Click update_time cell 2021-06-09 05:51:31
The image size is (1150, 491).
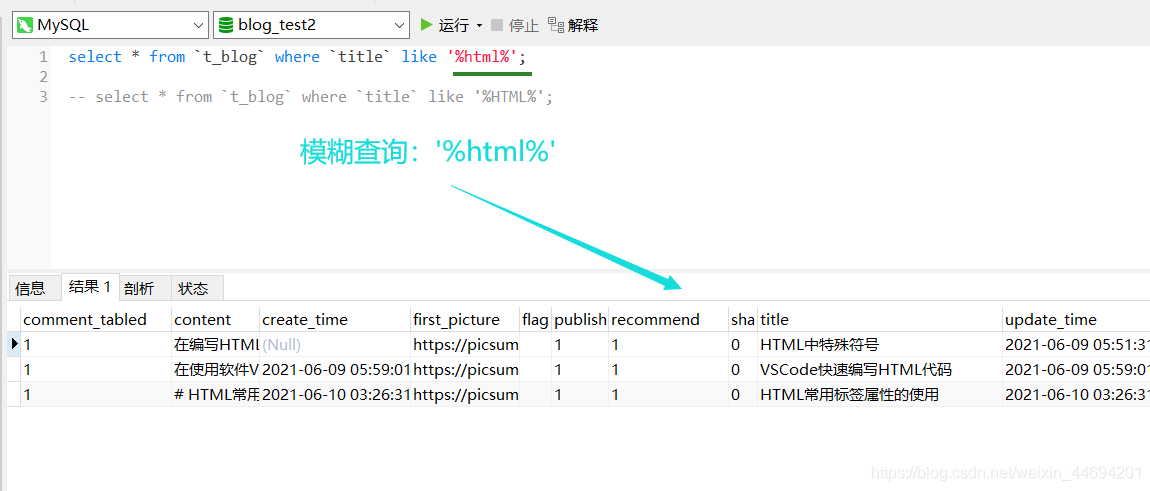[x=1076, y=344]
